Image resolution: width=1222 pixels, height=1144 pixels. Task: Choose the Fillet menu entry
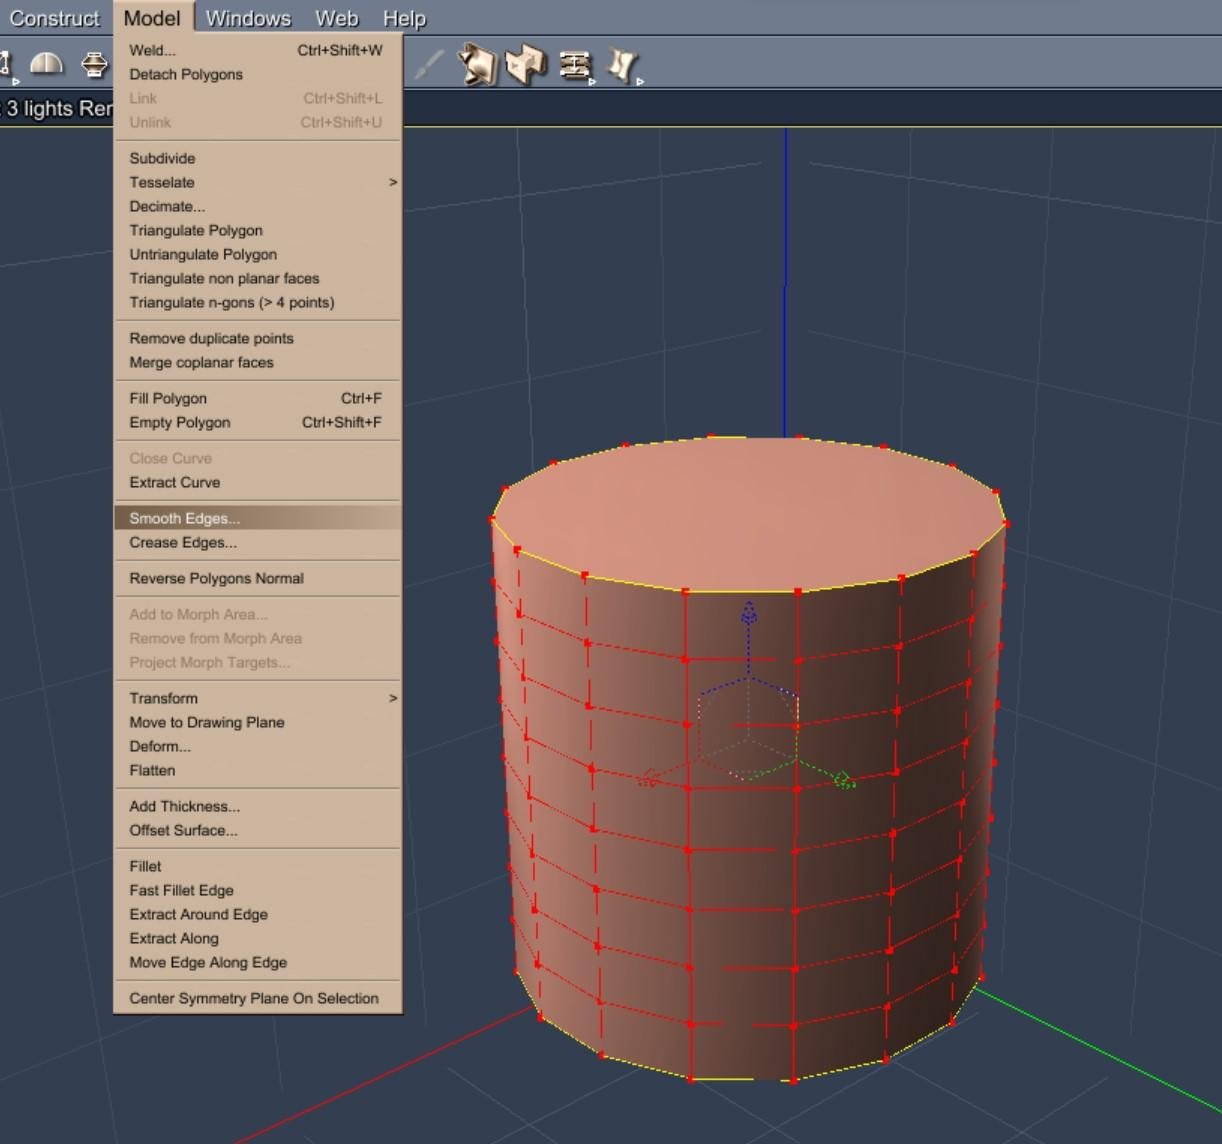click(x=258, y=866)
